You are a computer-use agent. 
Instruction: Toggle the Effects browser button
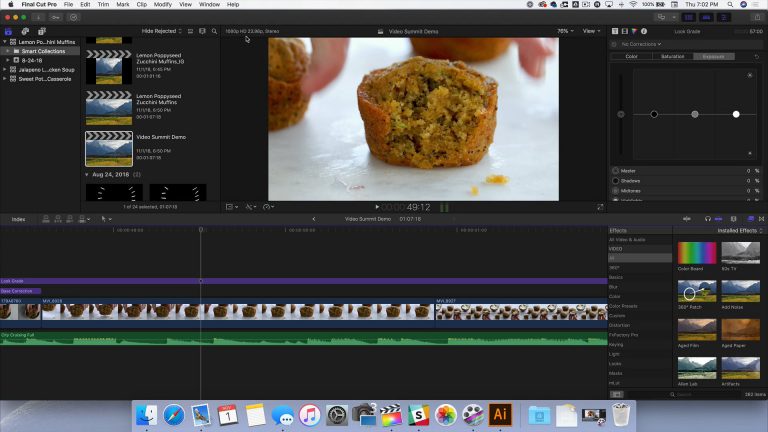pos(750,219)
